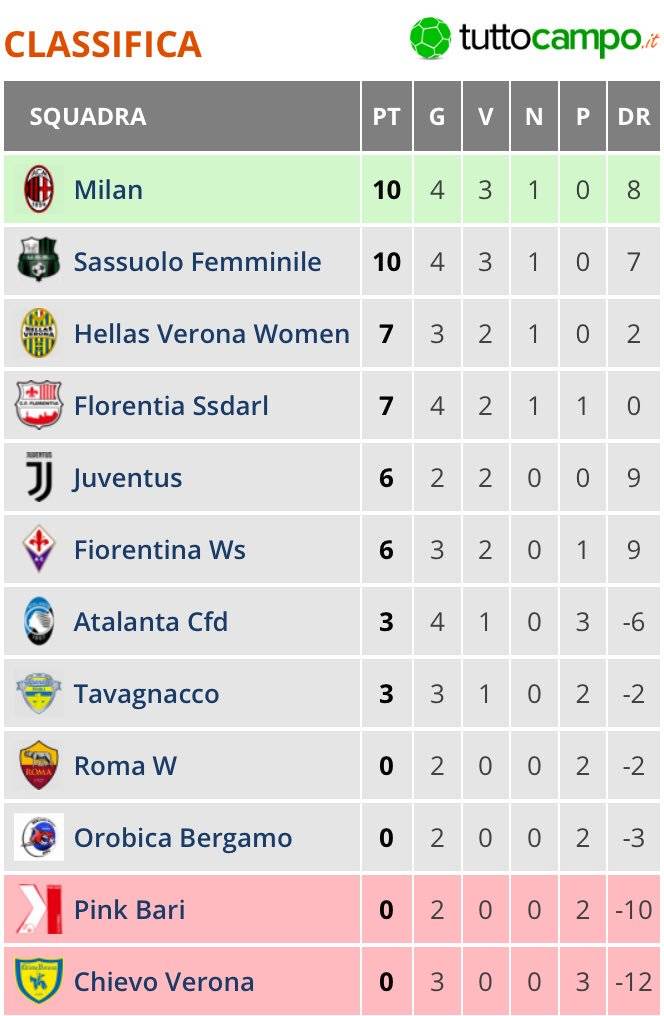Click the Fiorentina Ws crest icon
Viewport: 664px width, 1016px height.
39,549
